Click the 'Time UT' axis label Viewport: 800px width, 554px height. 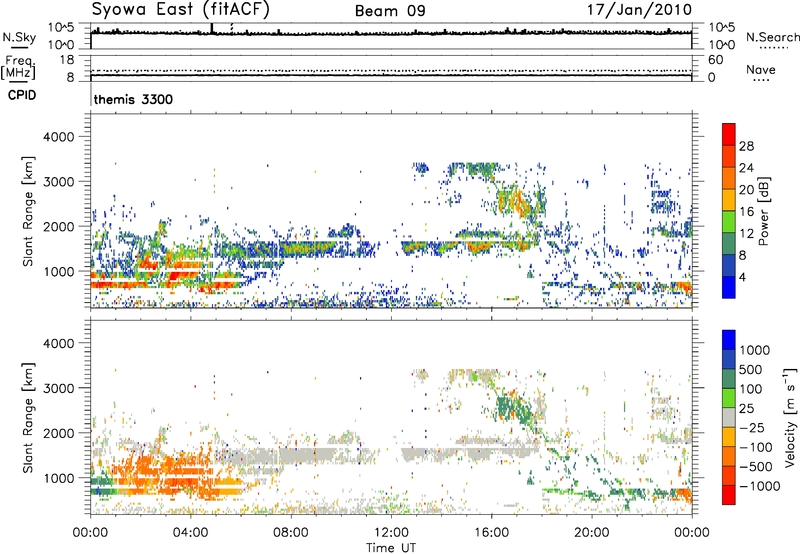[x=391, y=548]
